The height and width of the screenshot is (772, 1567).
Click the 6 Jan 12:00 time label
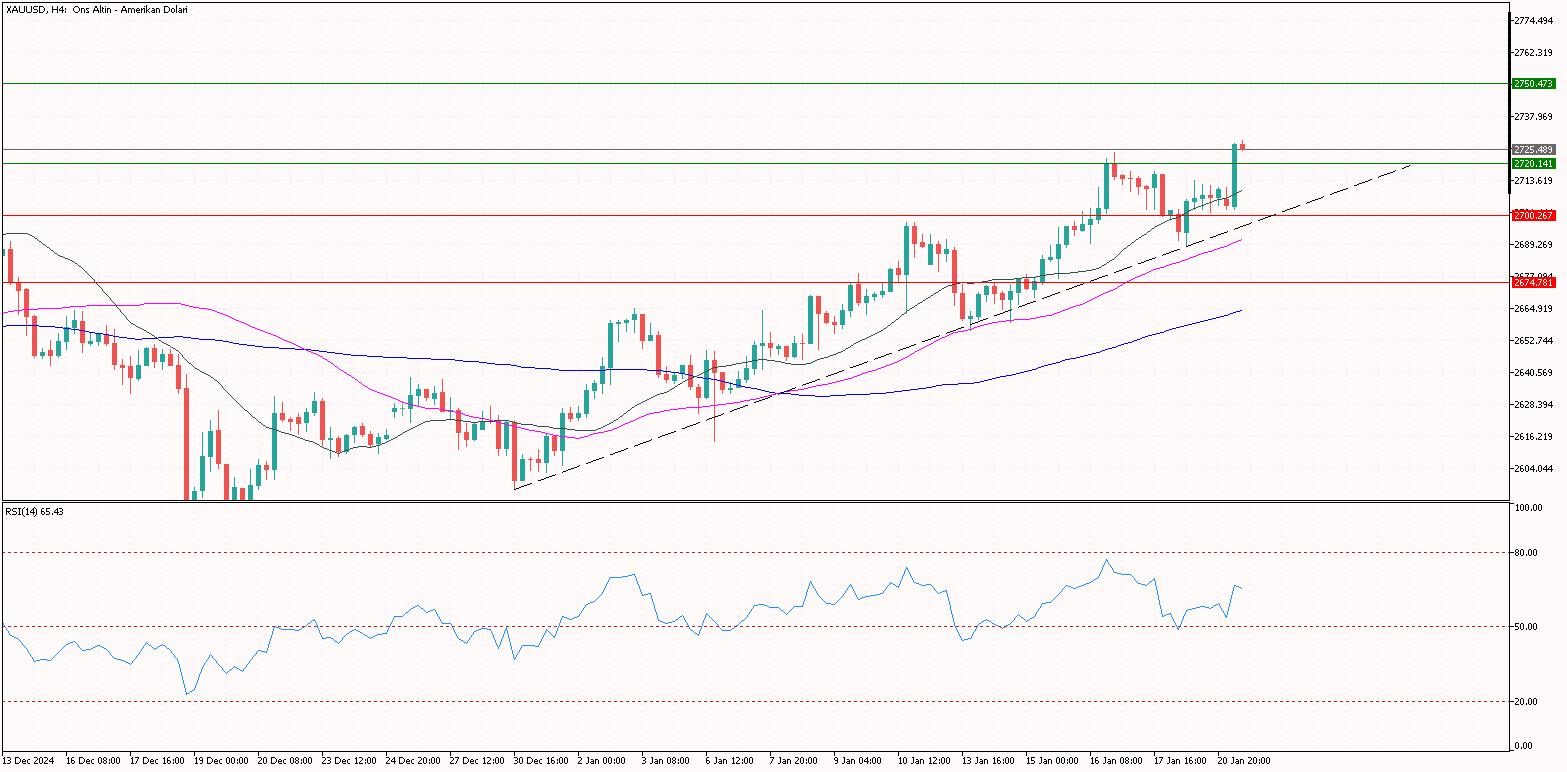click(732, 761)
